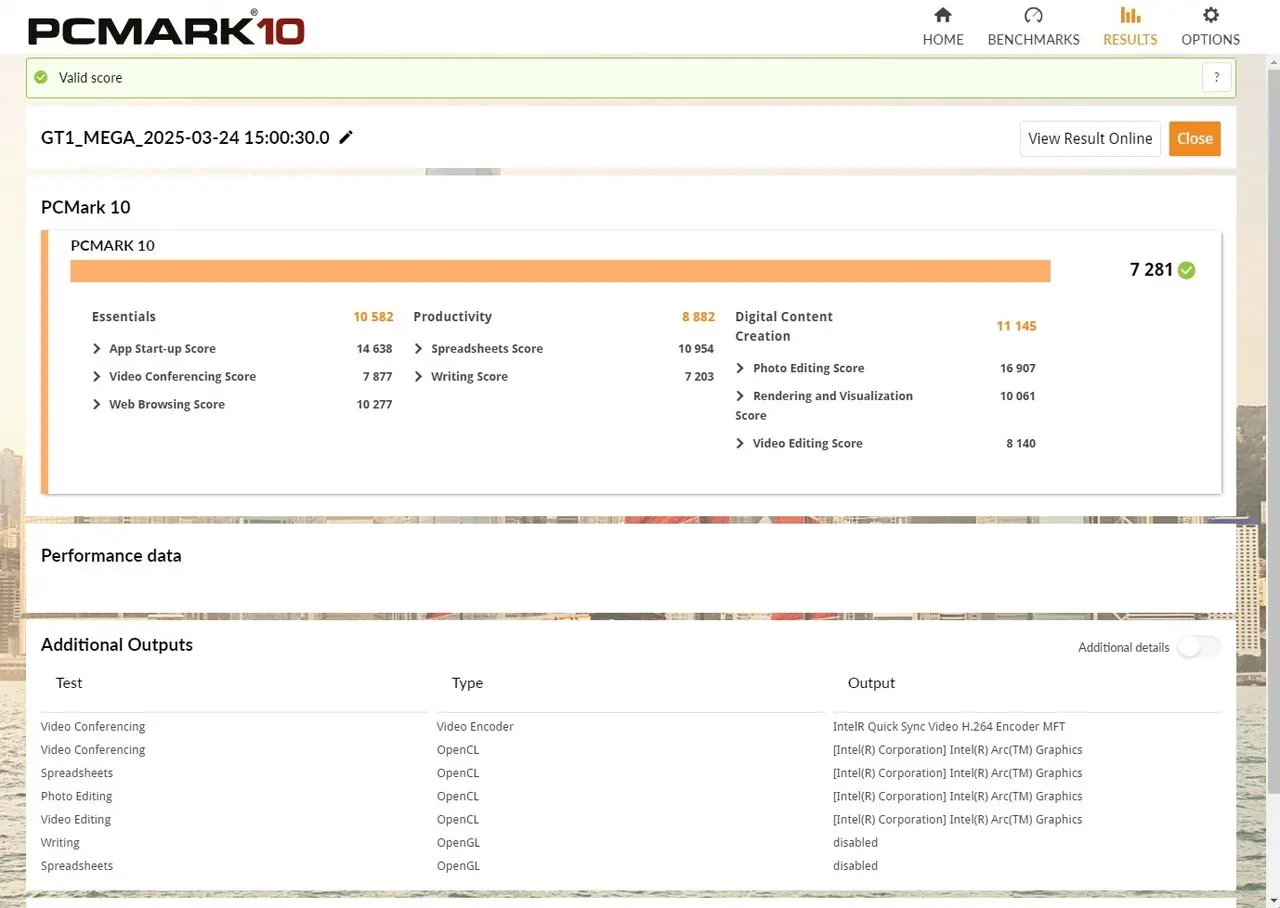Expand the Spreadsheets Score row
Viewport: 1280px width, 908px height.
[419, 349]
